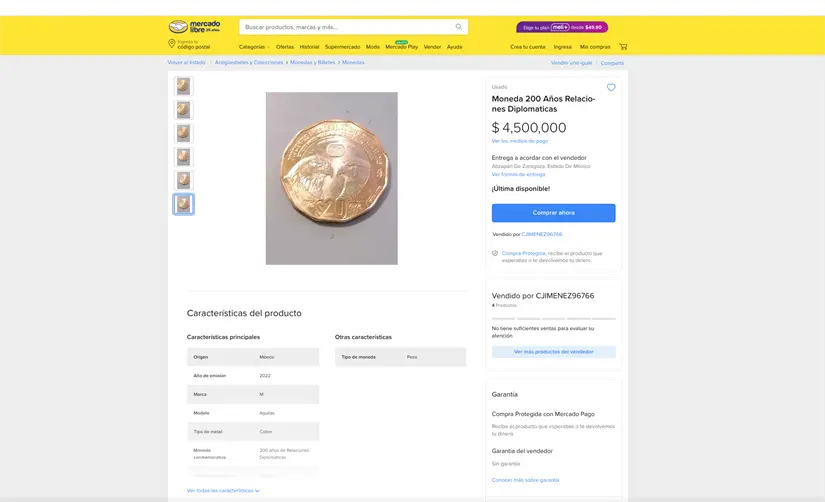Select the third coin thumbnail
Image resolution: width=825 pixels, height=502 pixels.
coord(183,133)
